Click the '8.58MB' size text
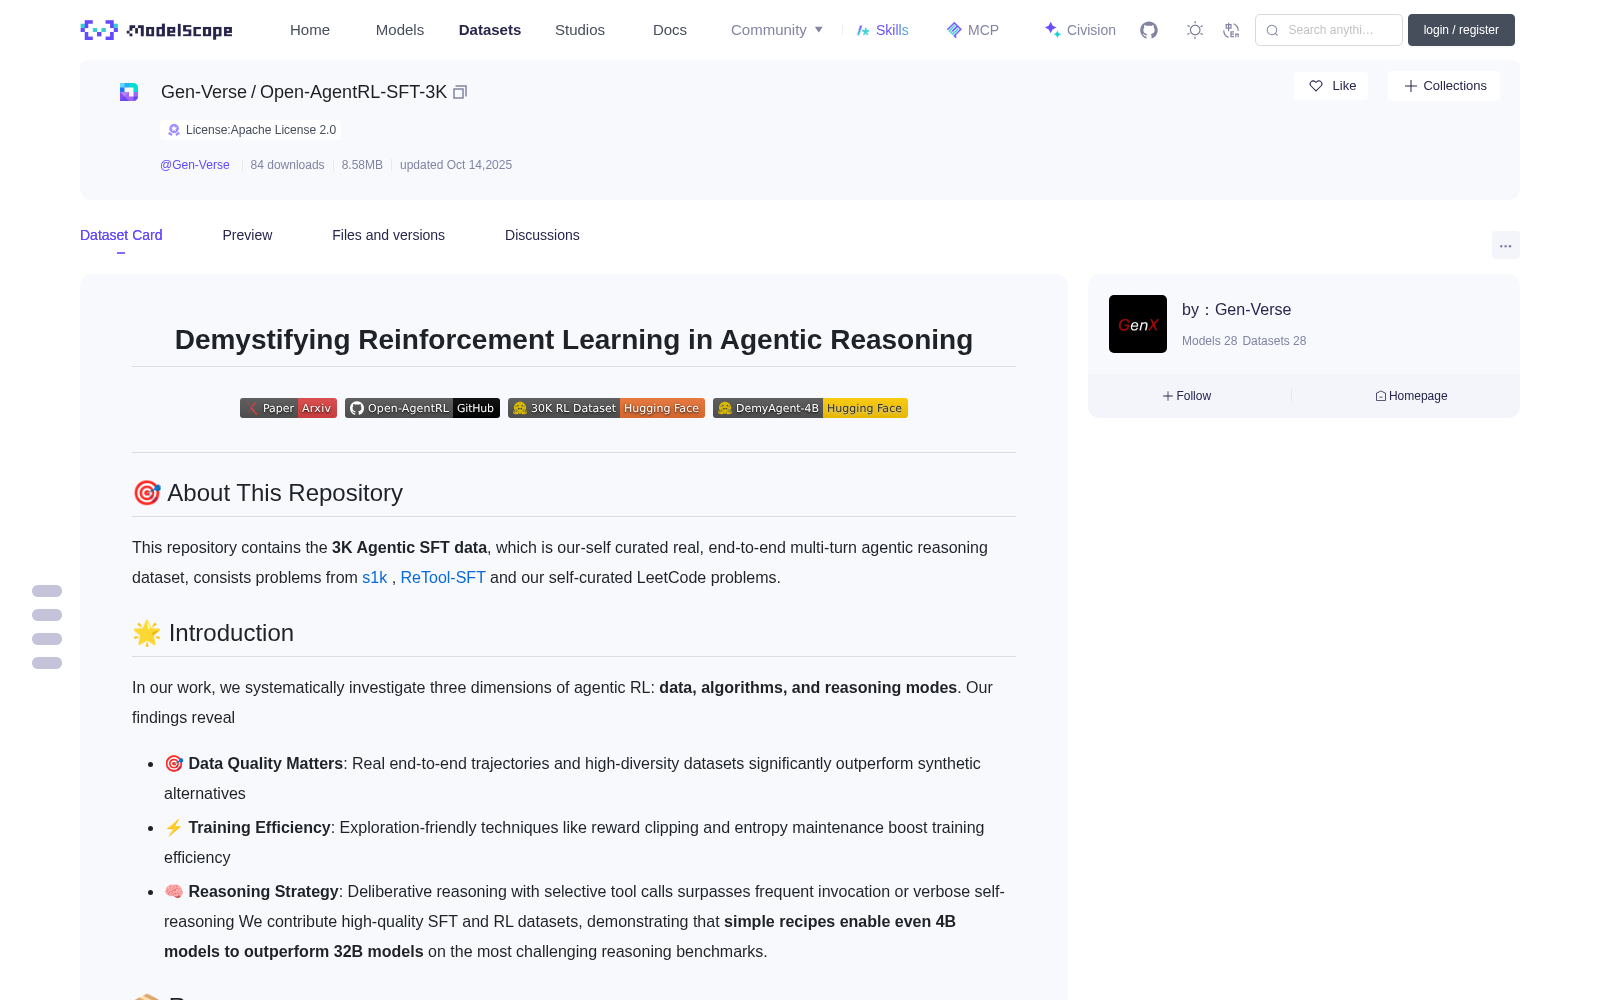Screen dimensions: 1600x1000 pos(362,165)
